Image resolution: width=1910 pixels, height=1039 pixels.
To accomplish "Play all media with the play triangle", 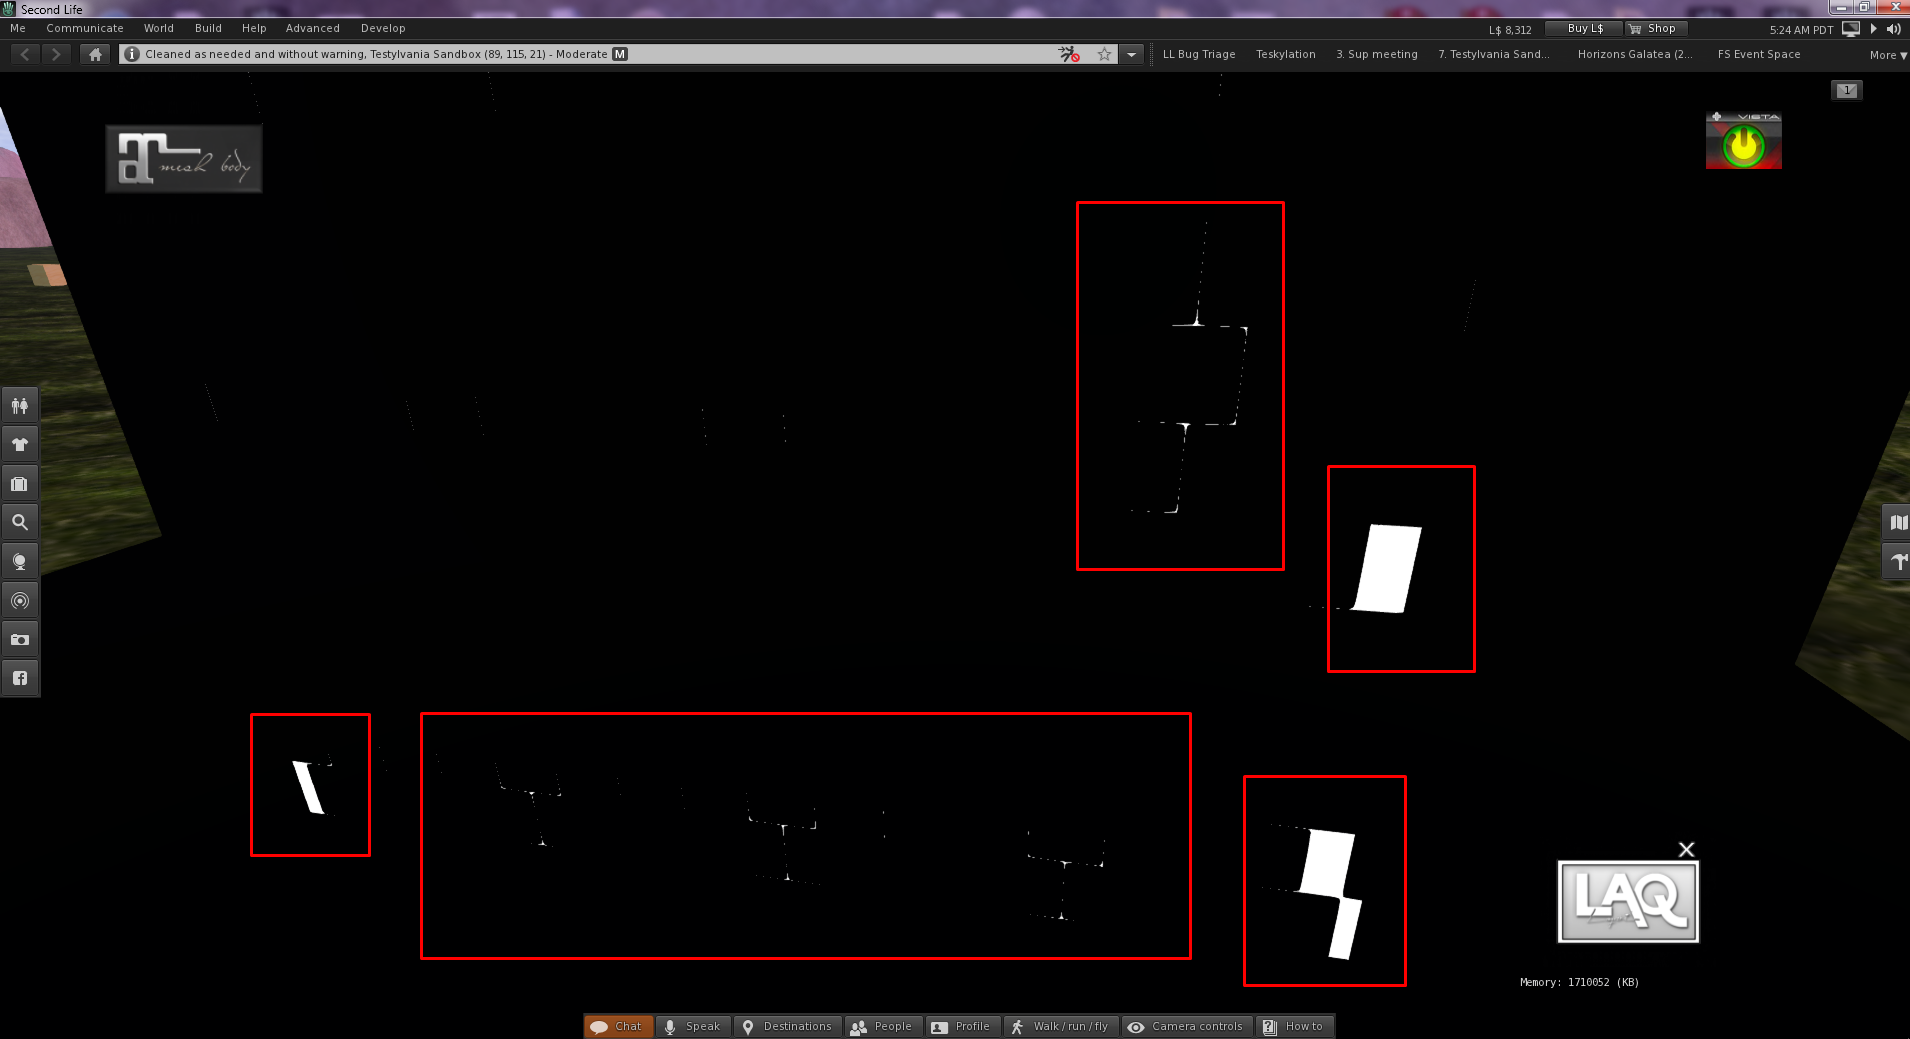I will pos(1874,29).
